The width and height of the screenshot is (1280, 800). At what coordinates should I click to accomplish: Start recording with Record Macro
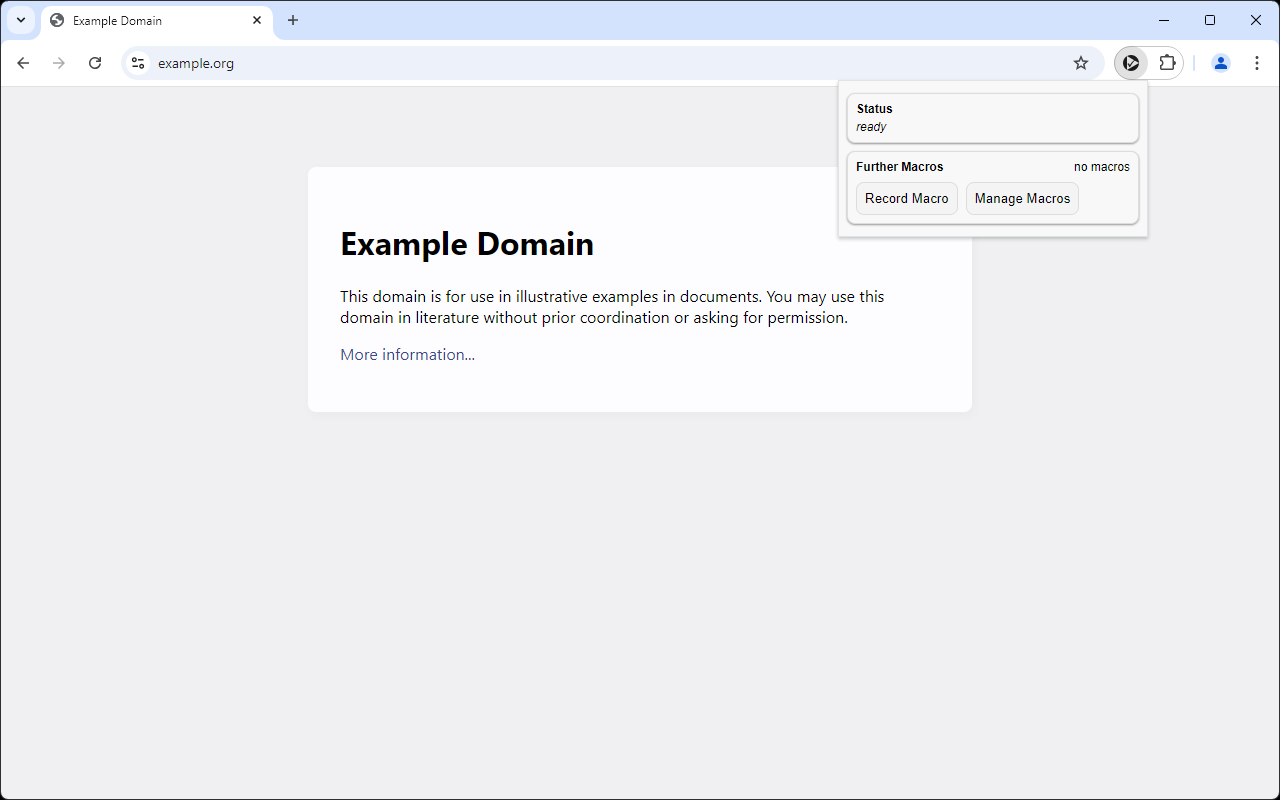906,198
